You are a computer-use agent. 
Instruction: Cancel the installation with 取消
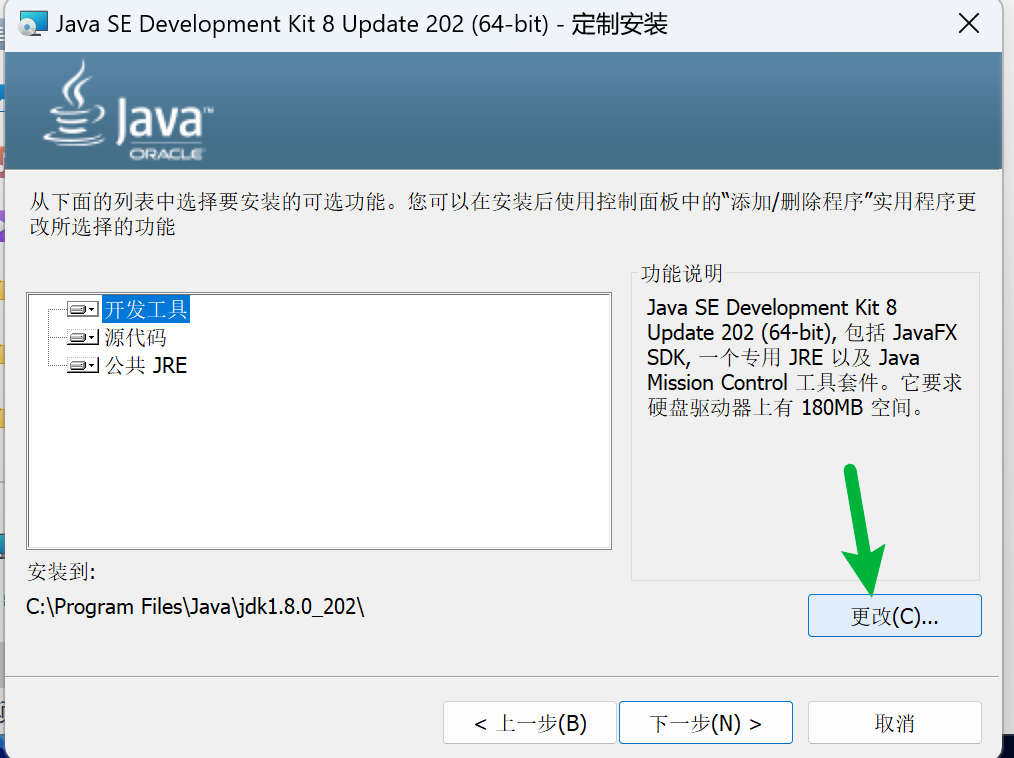(x=894, y=723)
